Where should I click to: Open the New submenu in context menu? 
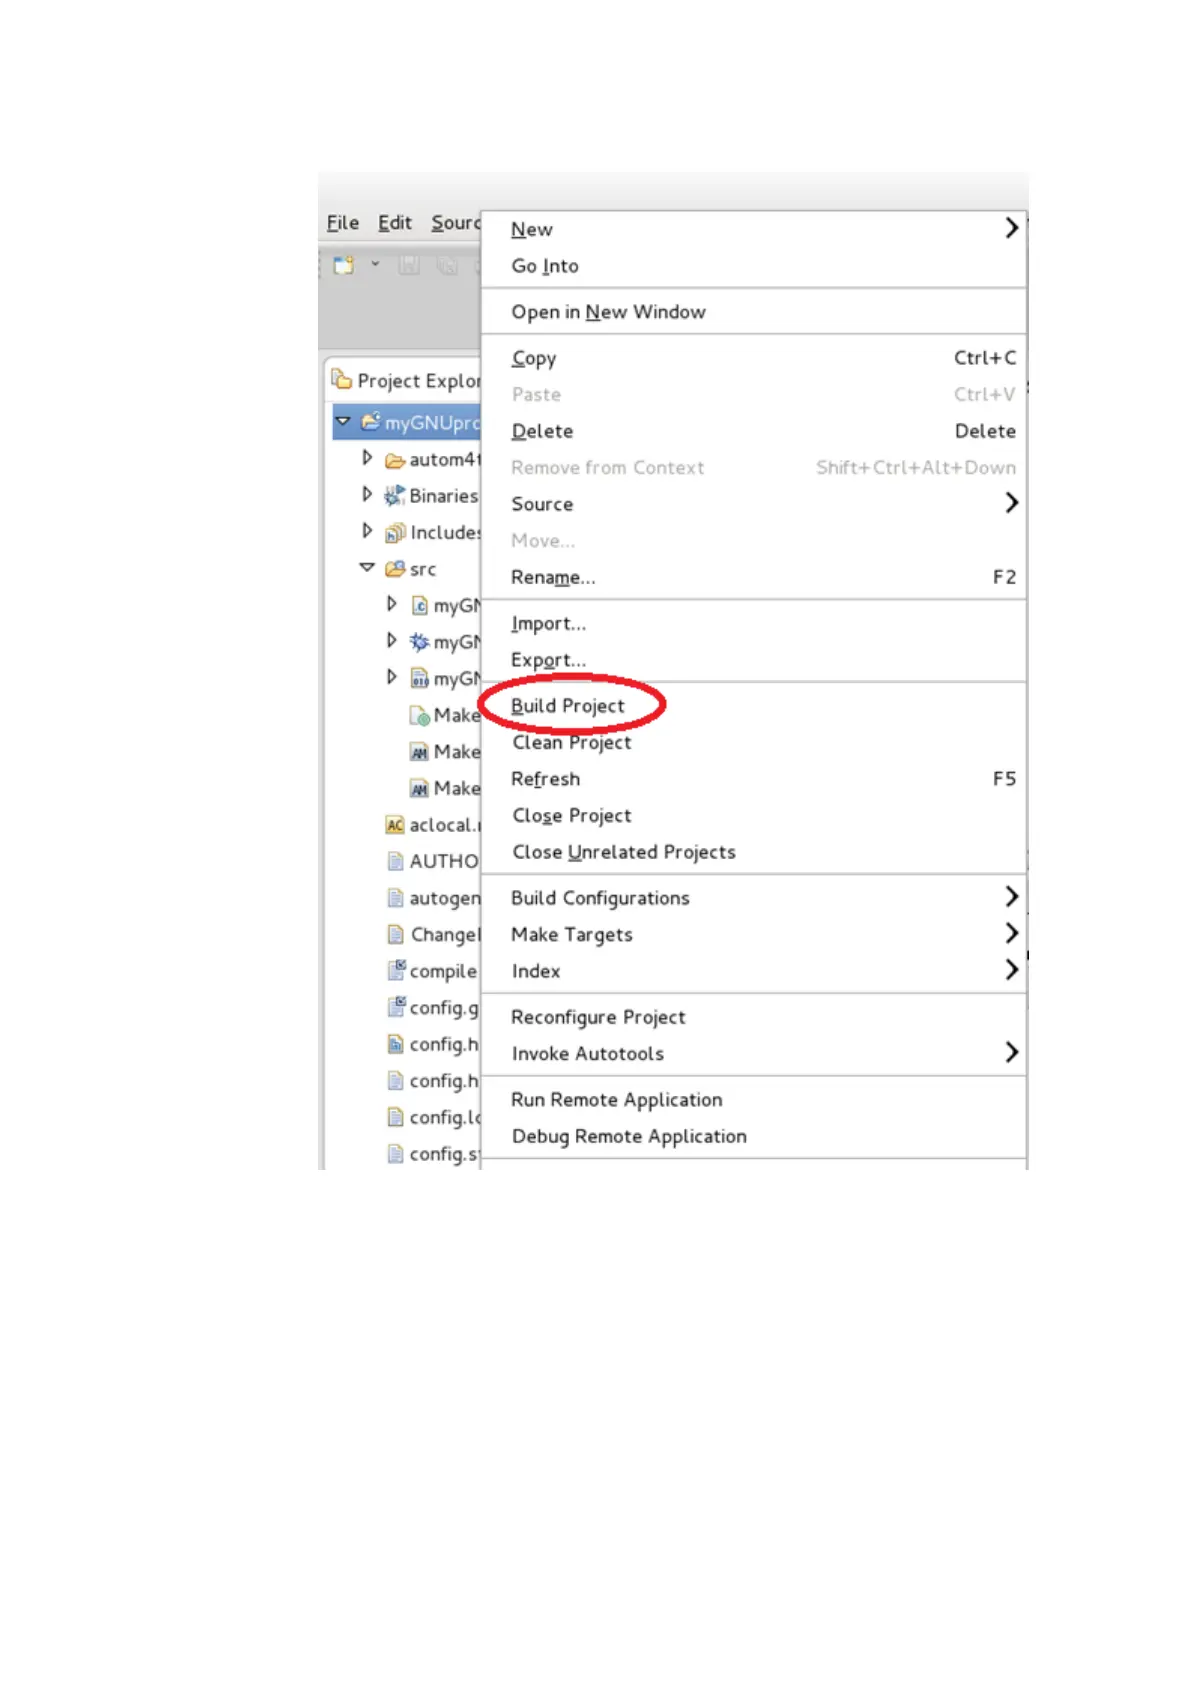(754, 229)
